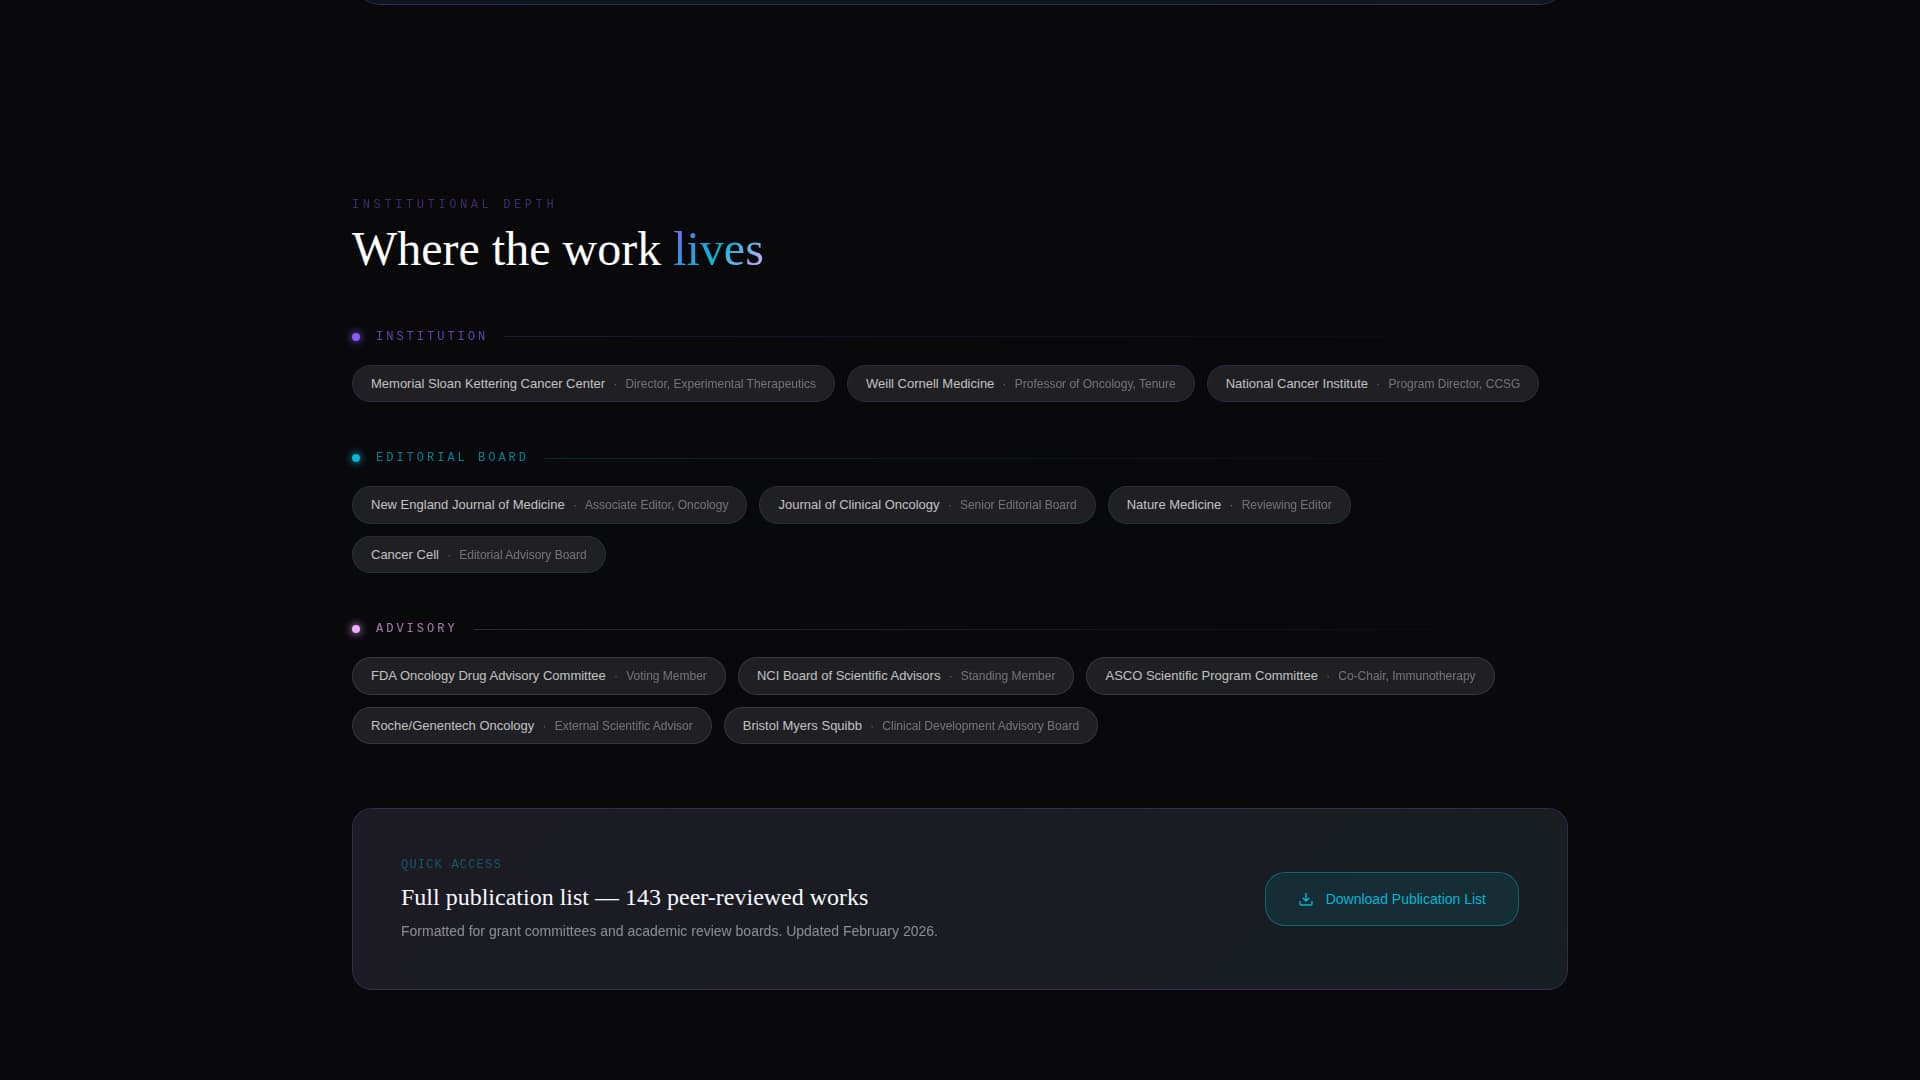Select the Memorial Sloan Kettering Cancer Center chip

pos(593,384)
